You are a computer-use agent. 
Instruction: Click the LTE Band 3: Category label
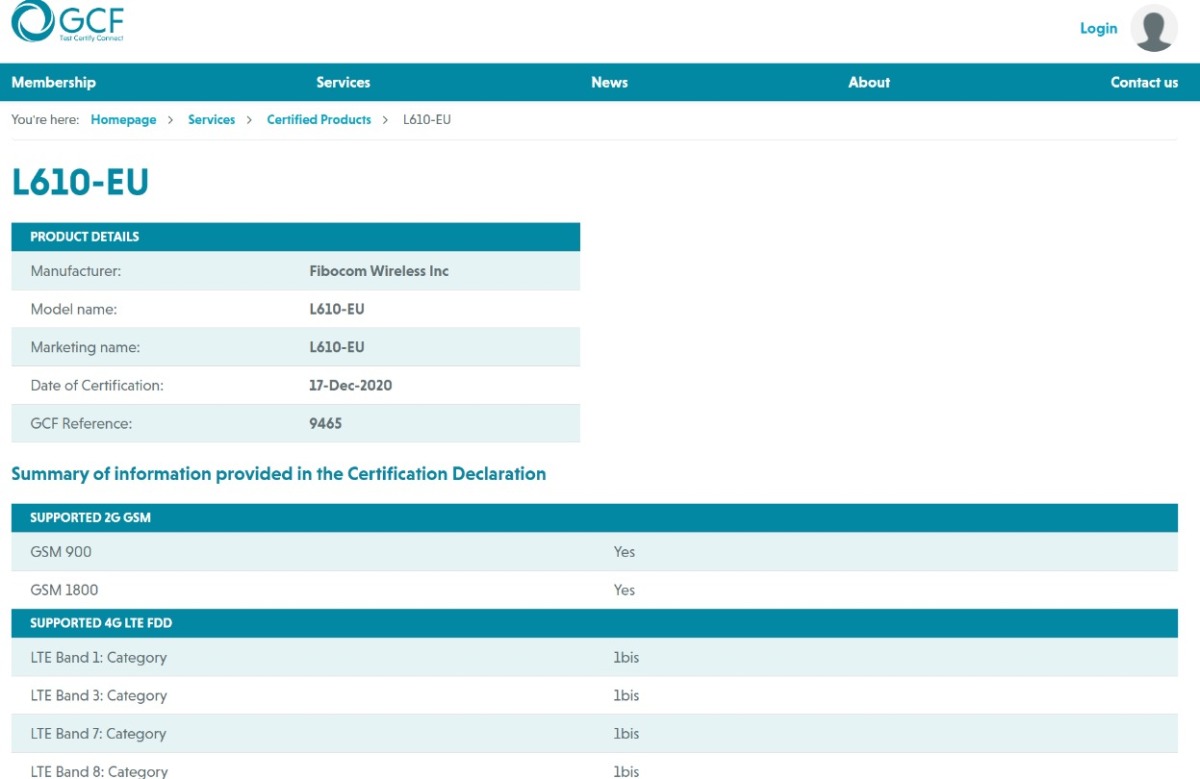click(x=99, y=696)
